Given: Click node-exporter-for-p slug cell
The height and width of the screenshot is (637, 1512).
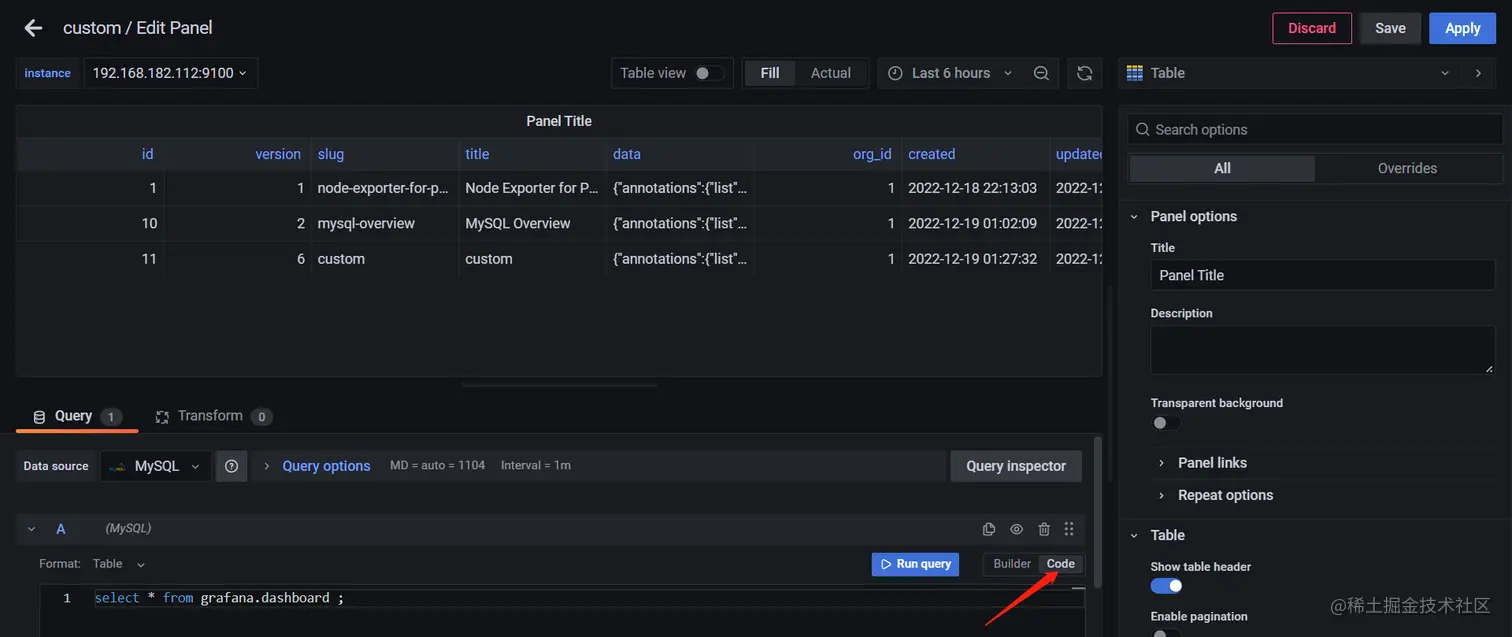Looking at the screenshot, I should [385, 188].
